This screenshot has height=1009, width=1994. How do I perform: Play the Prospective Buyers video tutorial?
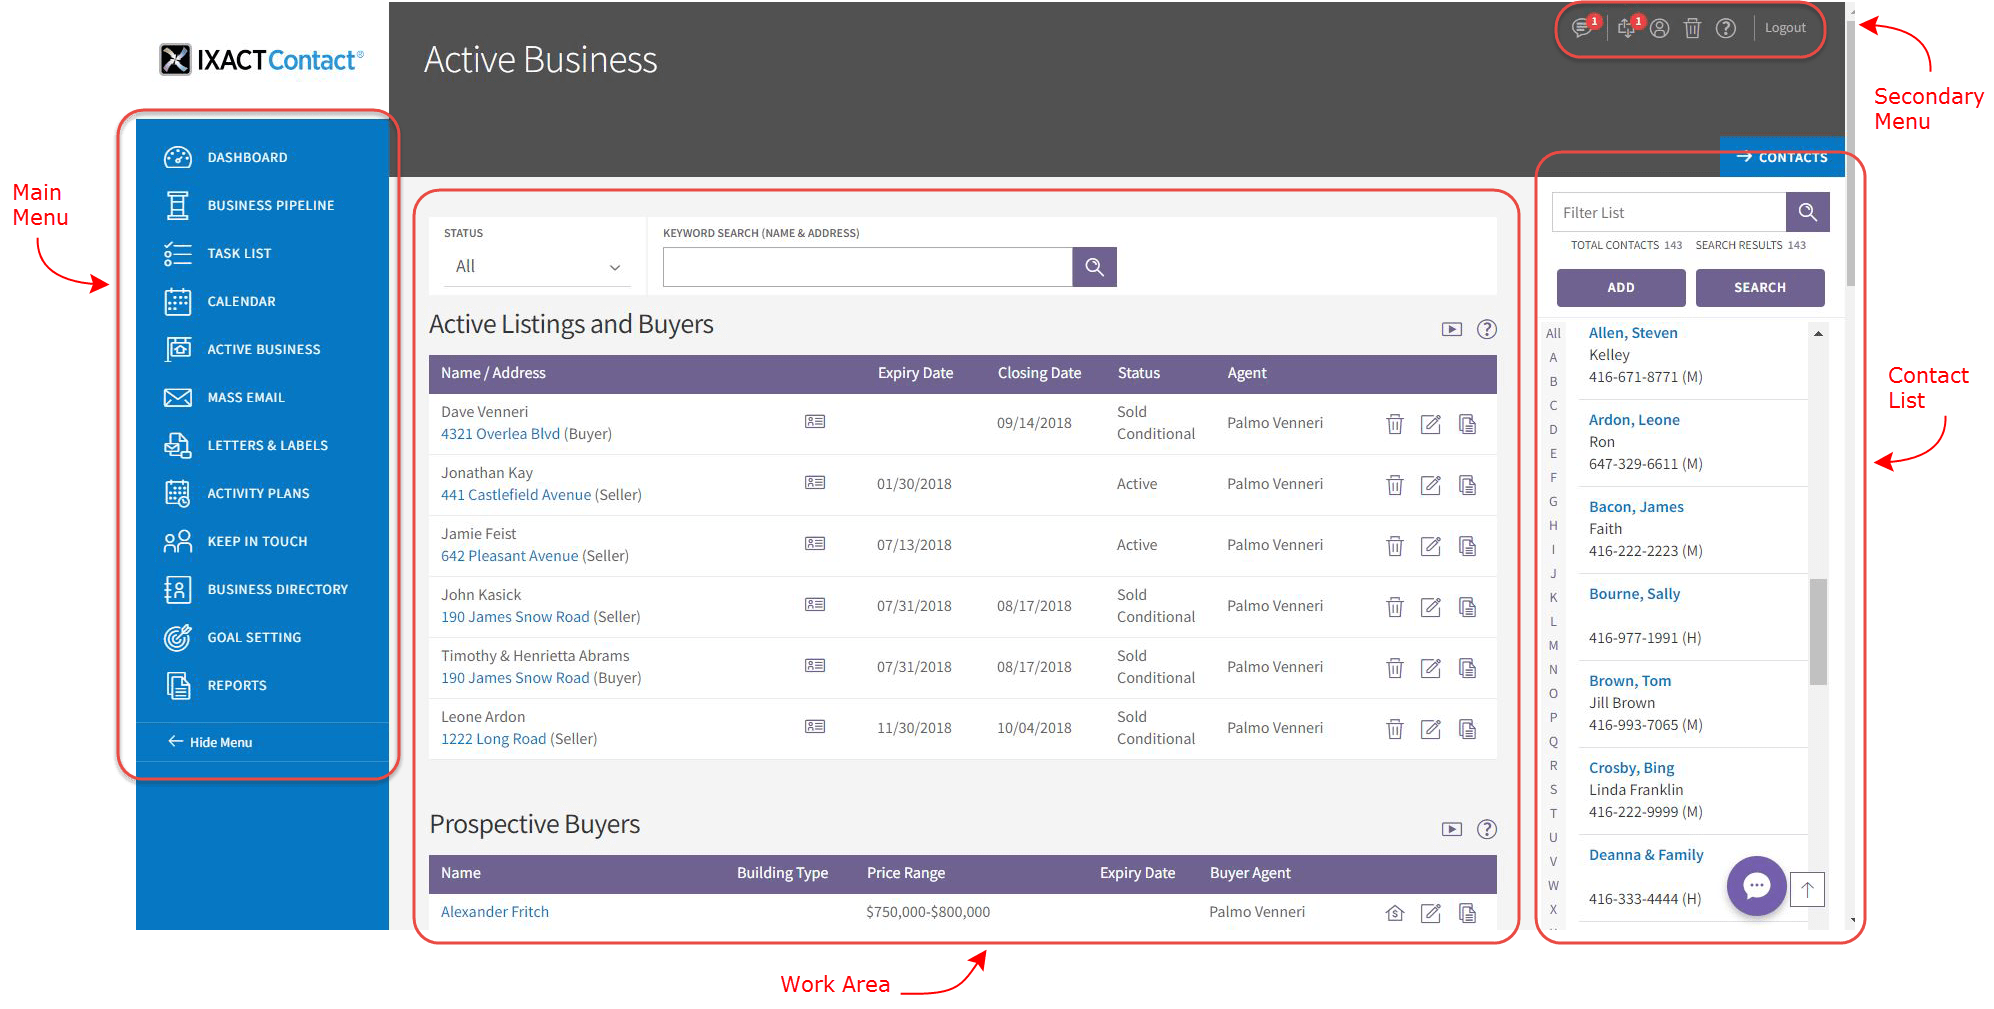1452,829
